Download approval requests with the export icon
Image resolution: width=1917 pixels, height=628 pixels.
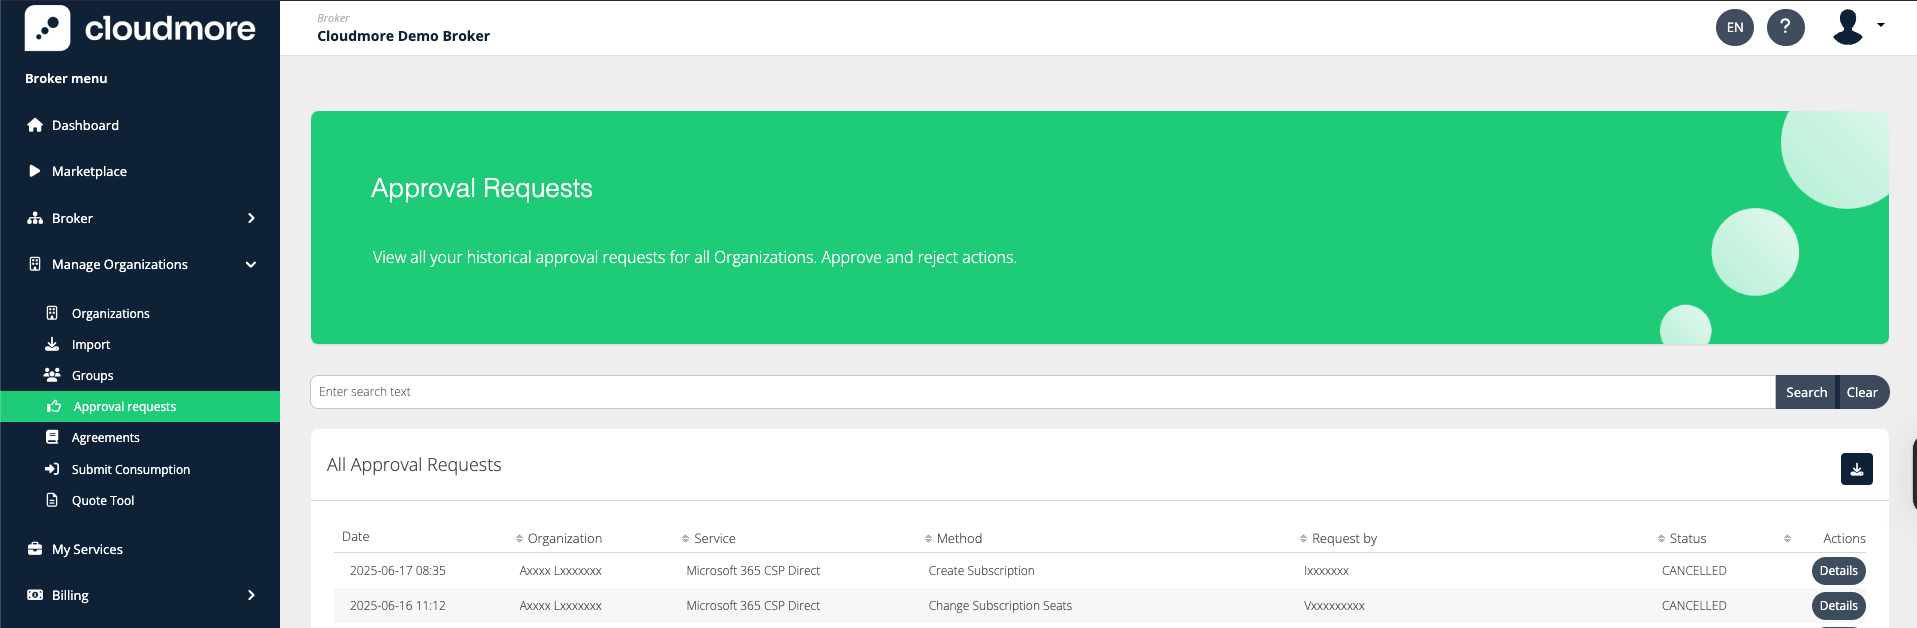pyautogui.click(x=1856, y=469)
